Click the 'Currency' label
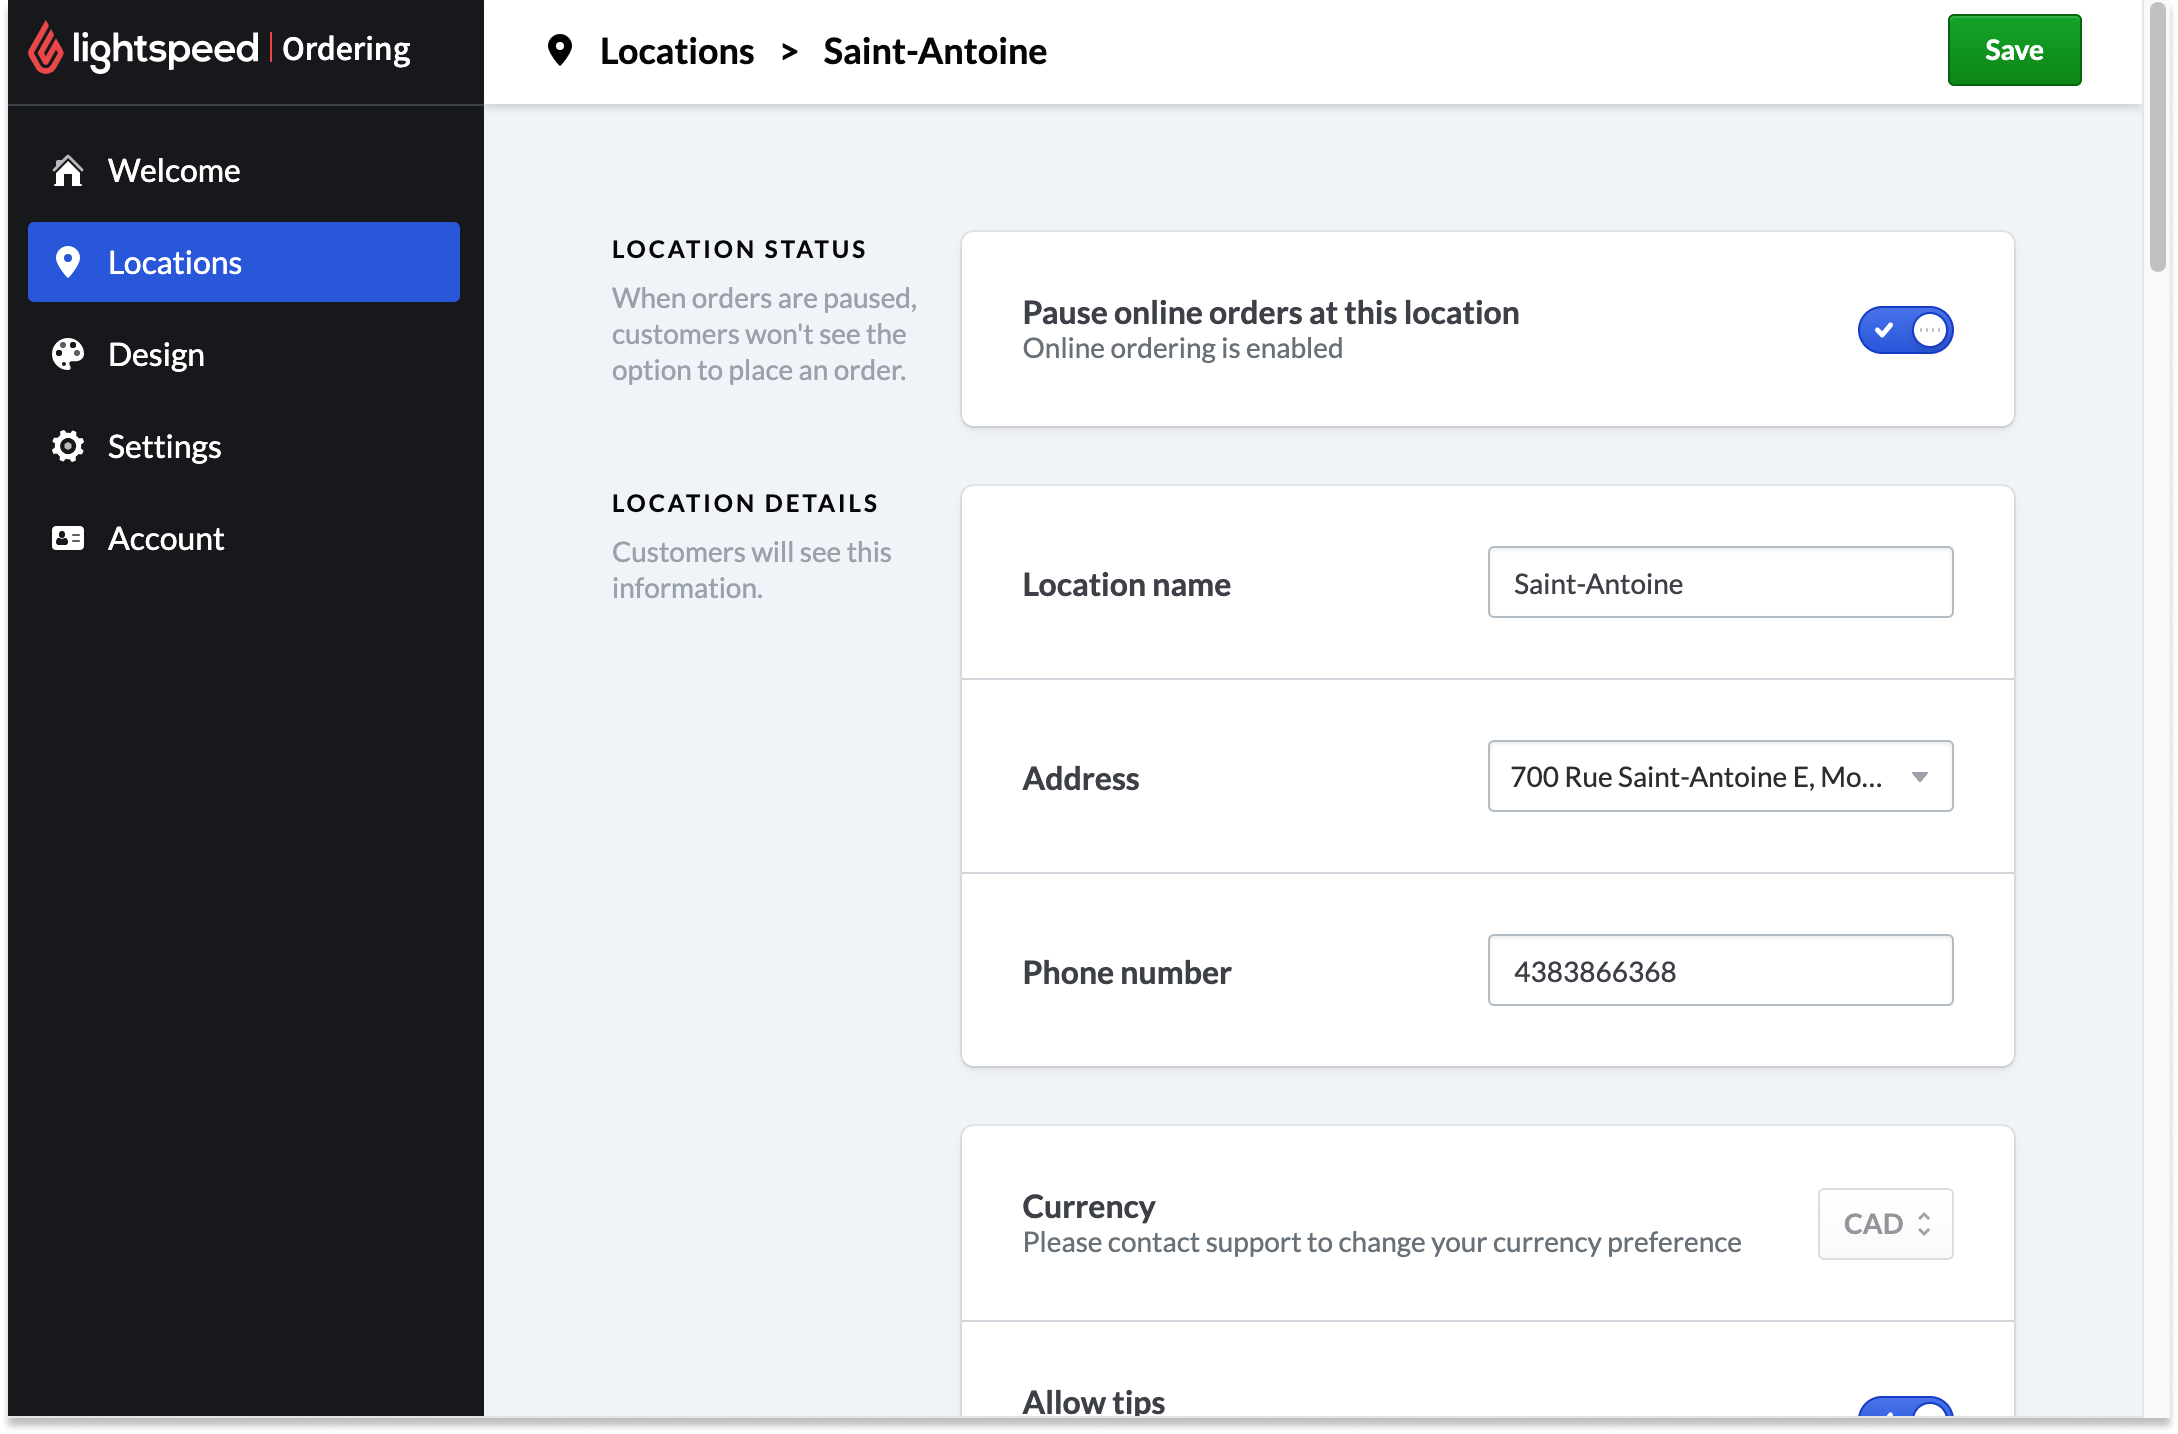The height and width of the screenshot is (1434, 2178). coord(1088,1206)
